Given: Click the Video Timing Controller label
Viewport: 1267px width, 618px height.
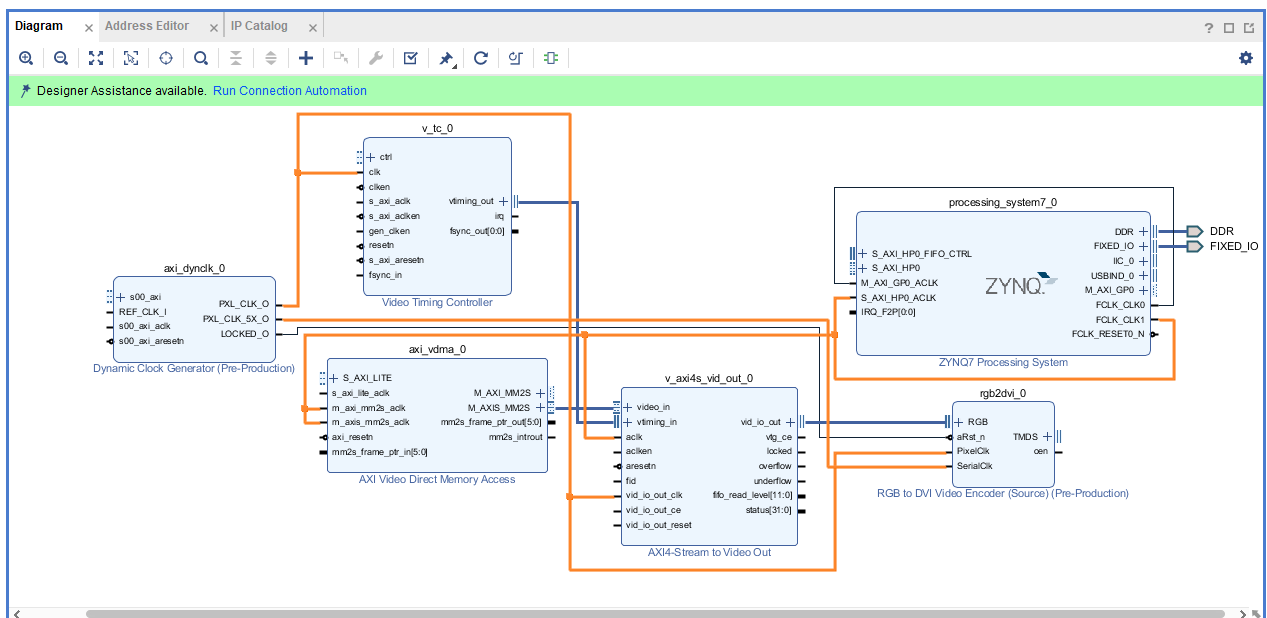Looking at the screenshot, I should tap(437, 302).
